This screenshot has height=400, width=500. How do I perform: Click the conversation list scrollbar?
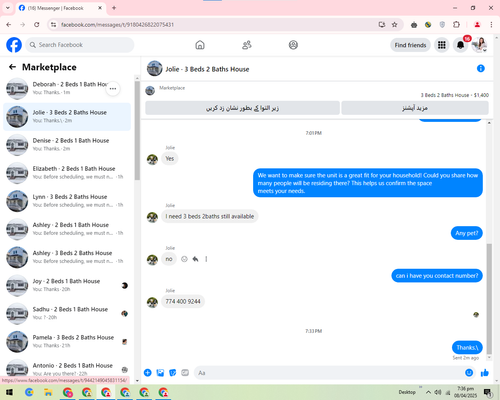coord(137,130)
